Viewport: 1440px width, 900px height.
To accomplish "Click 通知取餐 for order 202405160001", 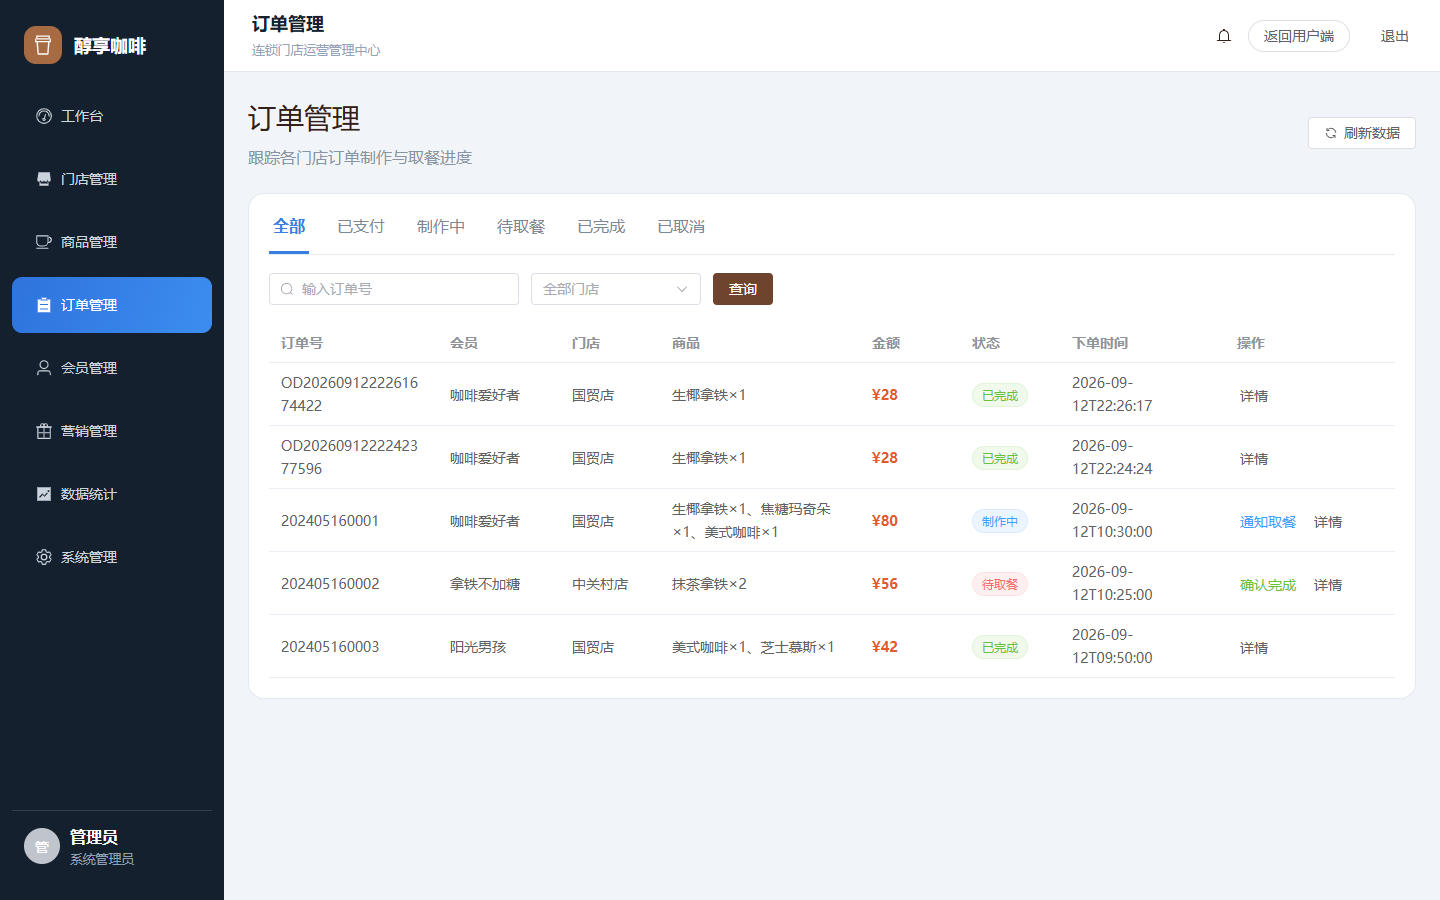I will point(1268,522).
